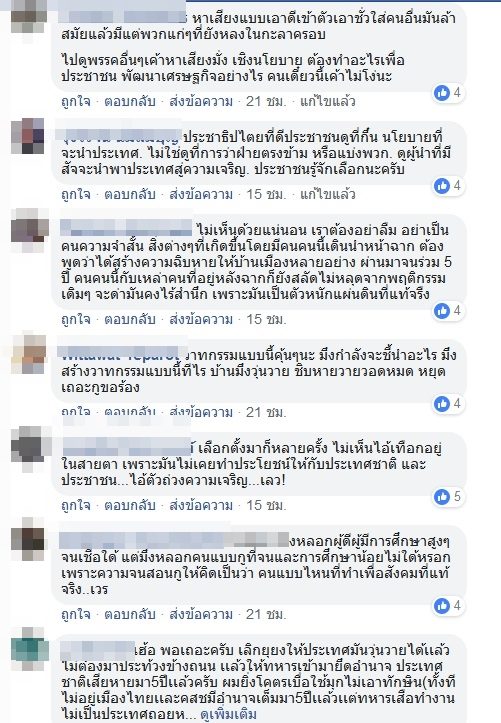Click ตอบกลับ under the ไม่เห็นด้วยแน่นอน comment

coord(130,319)
